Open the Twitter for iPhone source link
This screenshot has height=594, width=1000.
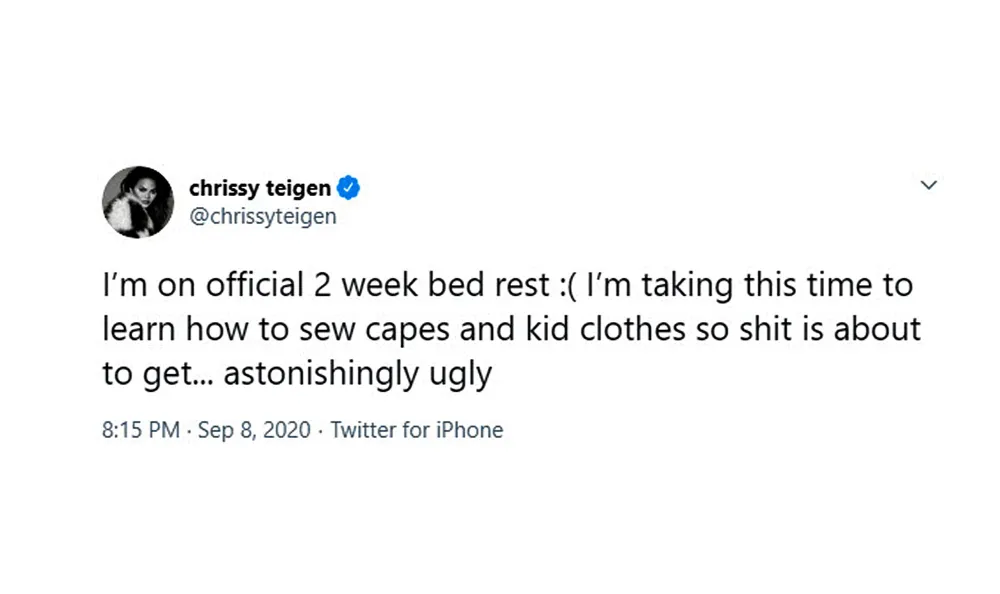(x=417, y=430)
